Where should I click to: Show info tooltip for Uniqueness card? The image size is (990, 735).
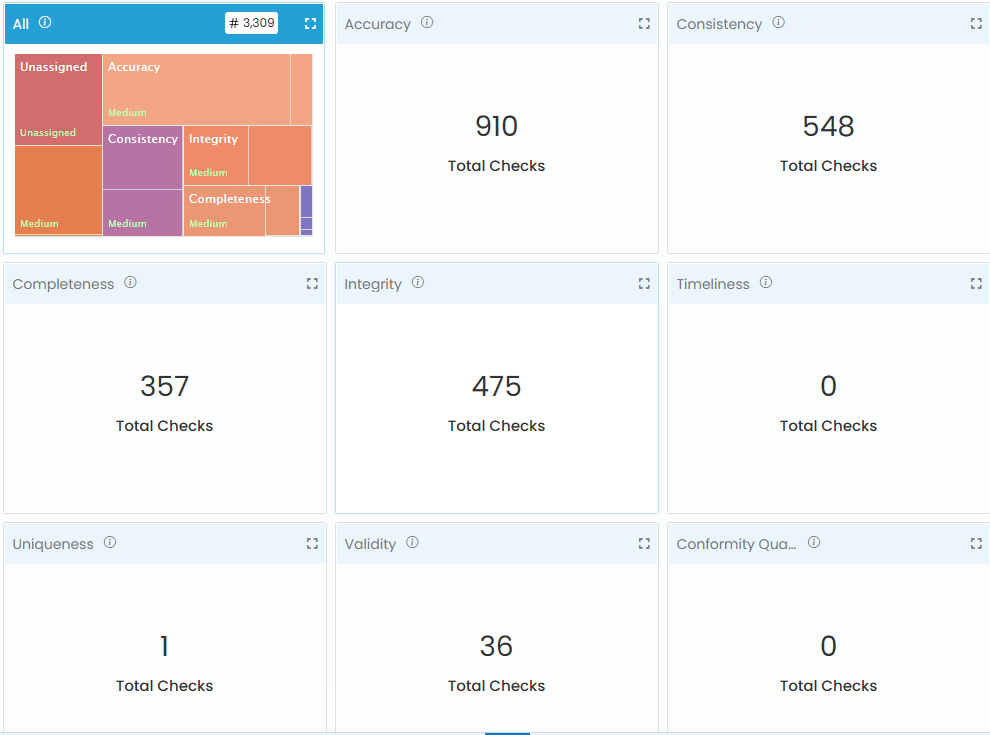110,543
